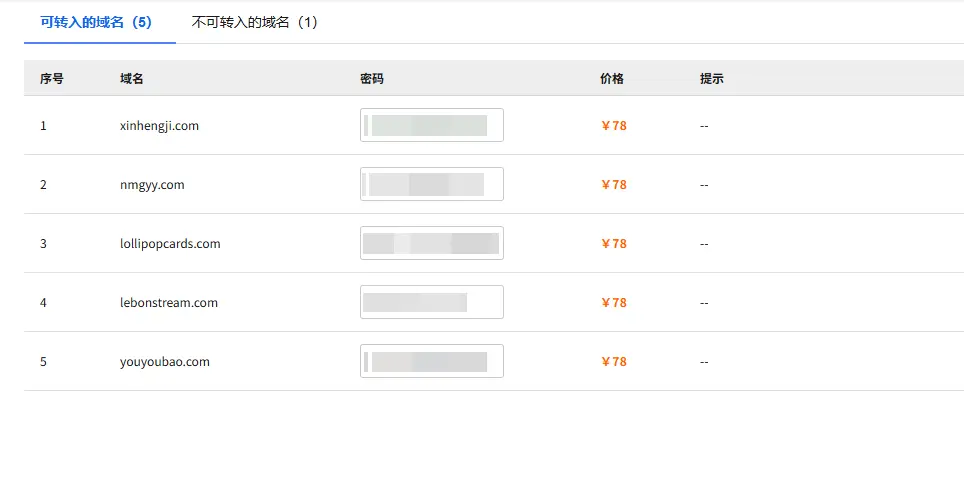
Task: Click the password field for xinhengji.com
Action: [x=432, y=125]
